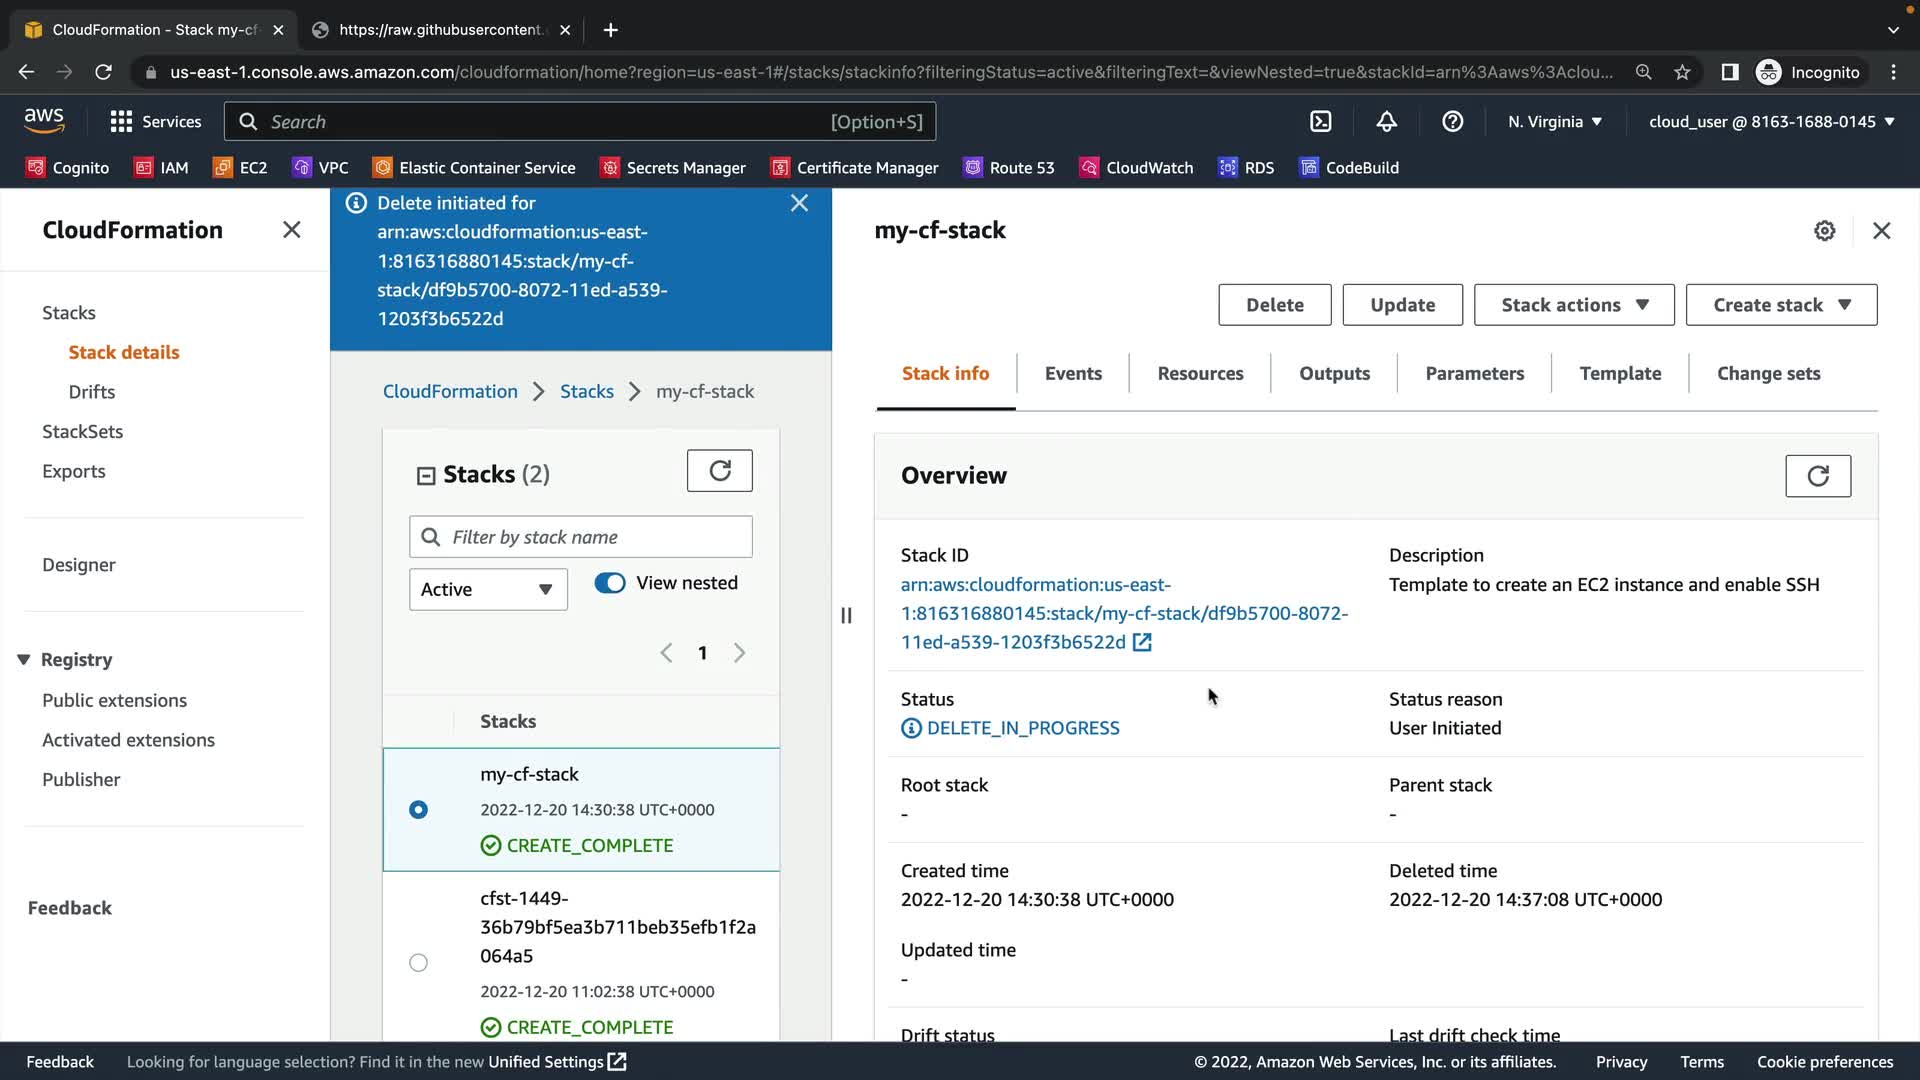Switch to the Events tab
1920x1080 pixels.
click(1072, 374)
